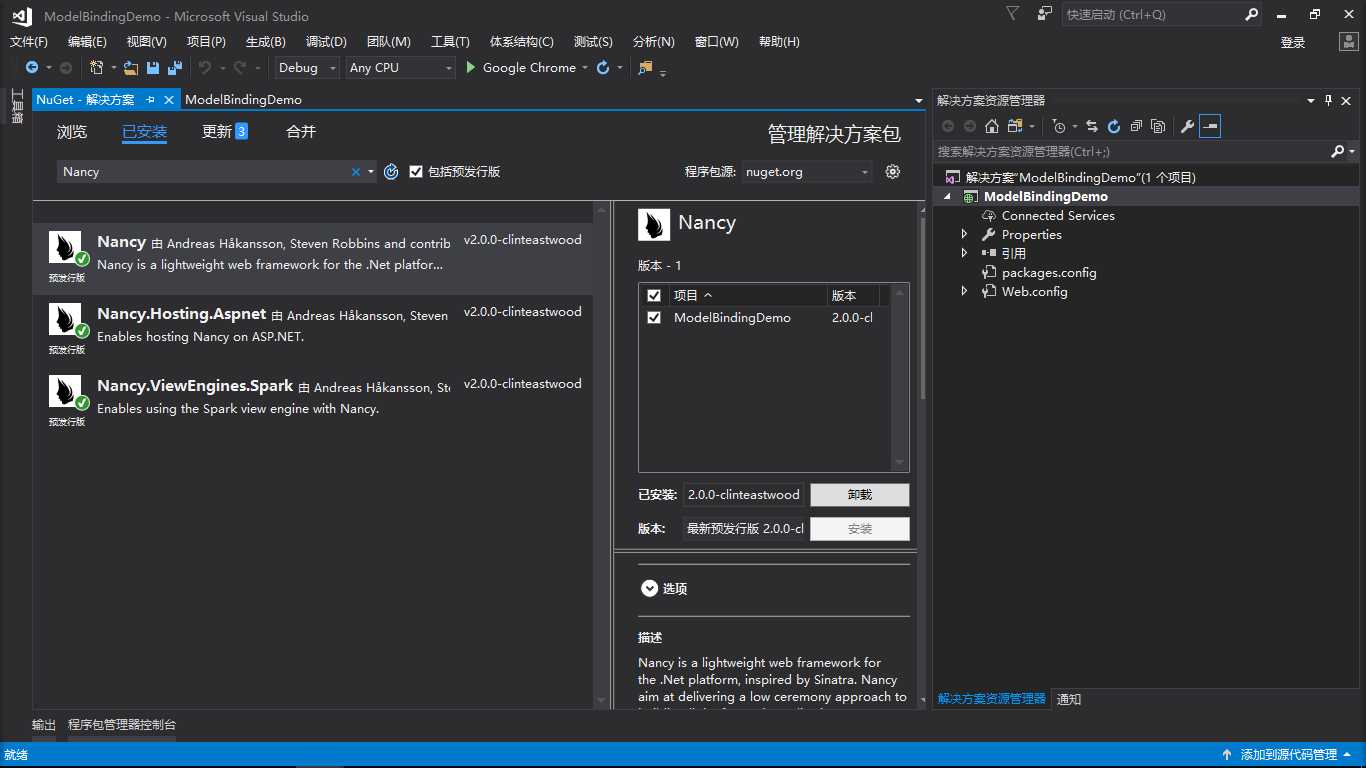The image size is (1366, 768).
Task: Click the Show All Files icon
Action: pyautogui.click(x=1158, y=126)
